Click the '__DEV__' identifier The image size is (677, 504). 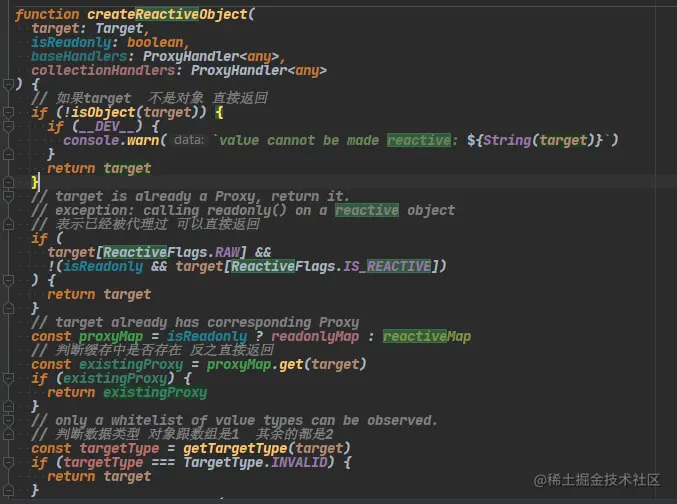pos(107,127)
